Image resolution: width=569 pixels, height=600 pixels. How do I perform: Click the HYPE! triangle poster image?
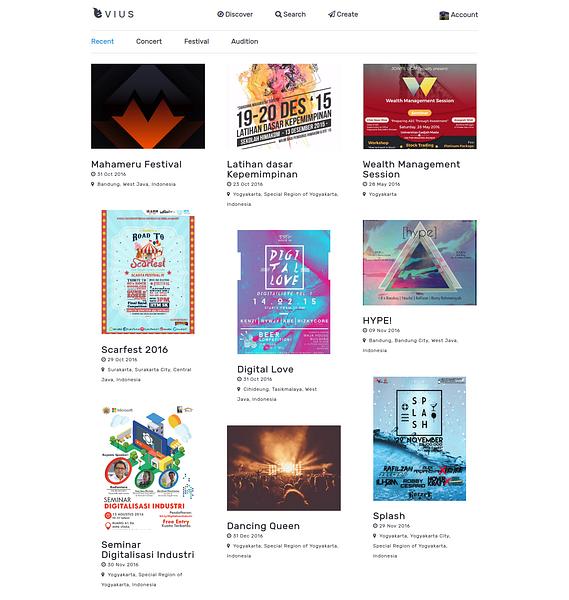(420, 262)
